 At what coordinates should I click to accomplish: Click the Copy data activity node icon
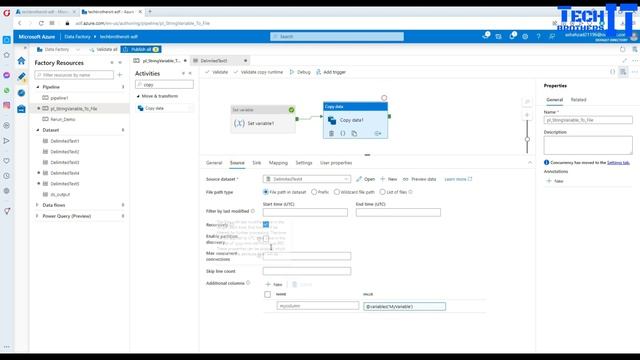tap(332, 120)
